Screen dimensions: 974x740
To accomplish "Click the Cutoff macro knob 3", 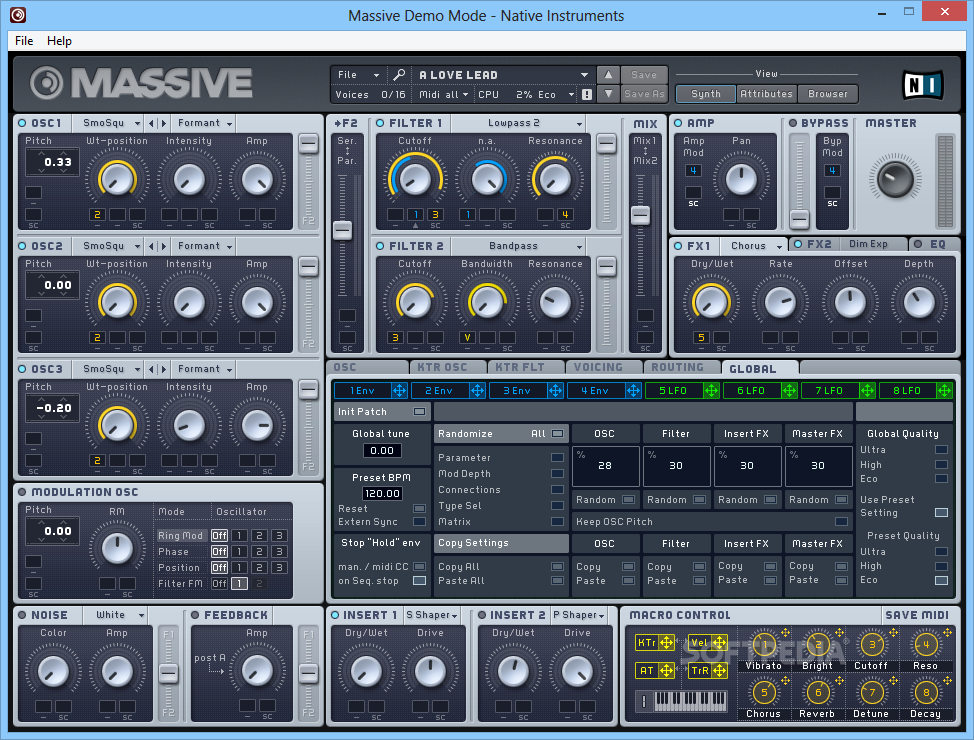I will click(872, 644).
